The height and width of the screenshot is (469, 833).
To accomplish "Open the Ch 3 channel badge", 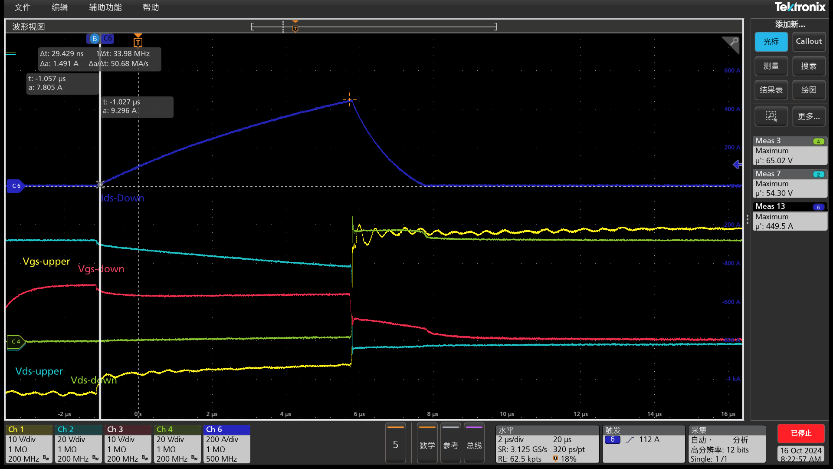I will [x=128, y=444].
